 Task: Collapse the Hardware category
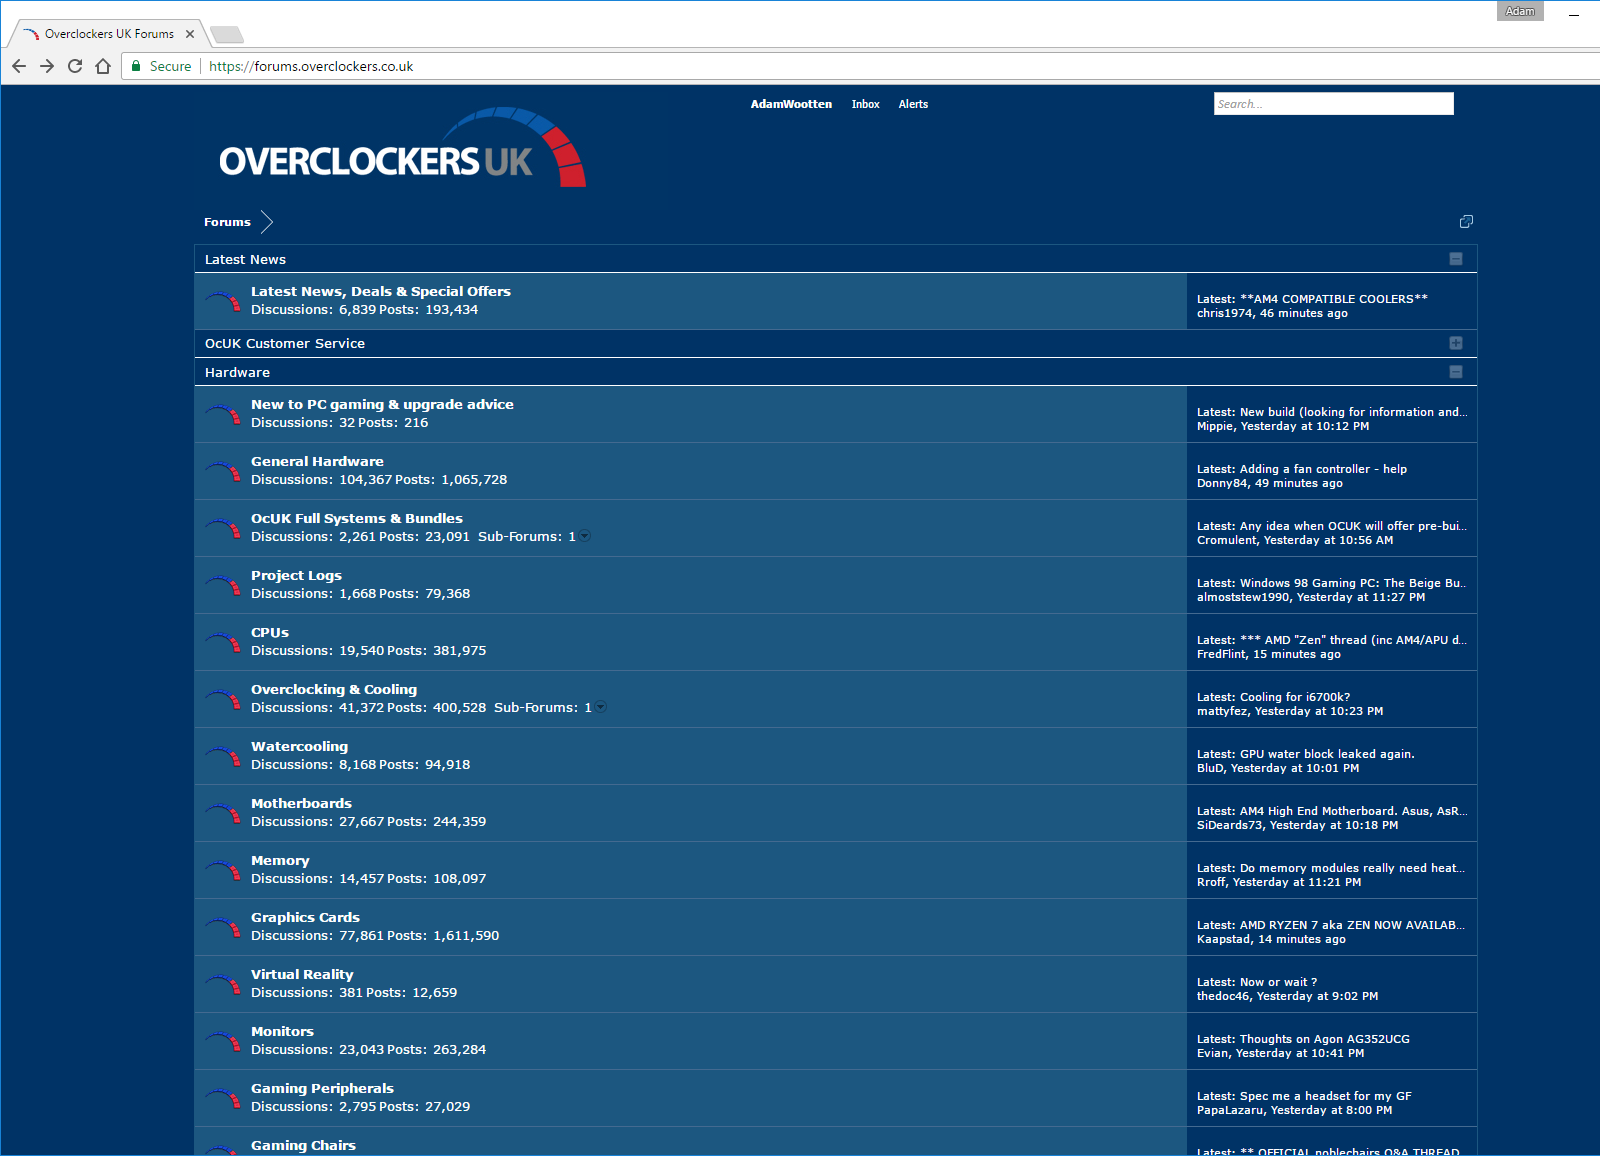tap(1456, 372)
